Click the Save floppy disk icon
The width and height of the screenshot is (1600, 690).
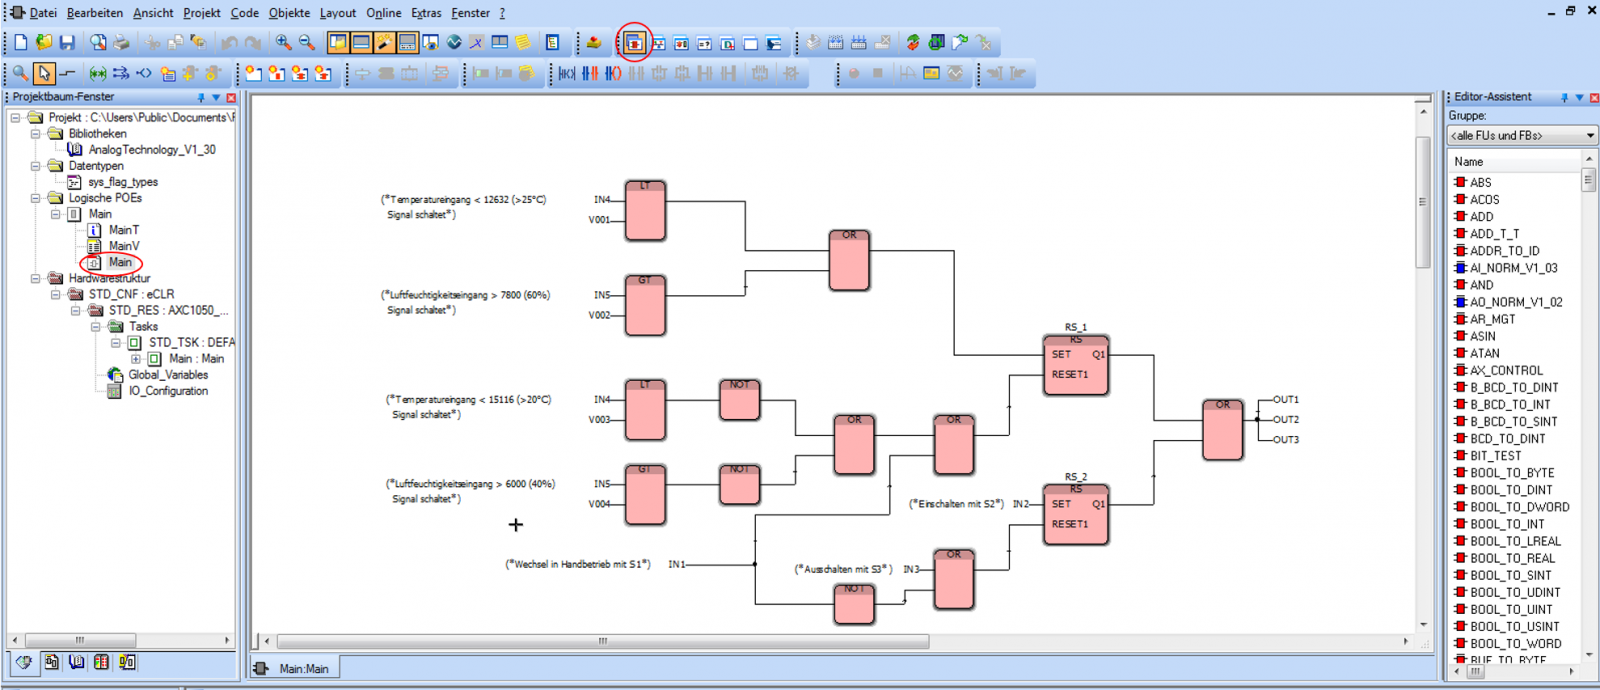tap(67, 42)
